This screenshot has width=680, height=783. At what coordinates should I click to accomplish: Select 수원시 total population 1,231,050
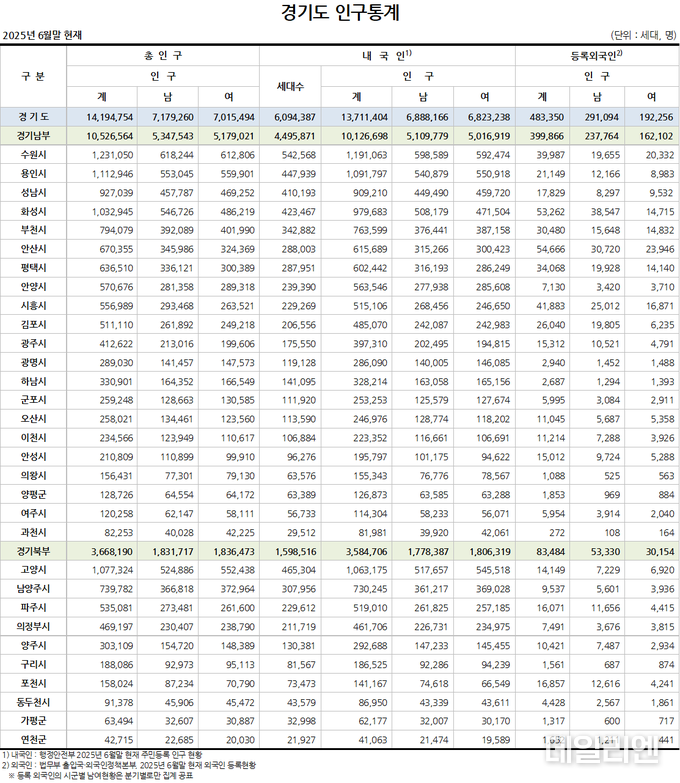pyautogui.click(x=112, y=155)
